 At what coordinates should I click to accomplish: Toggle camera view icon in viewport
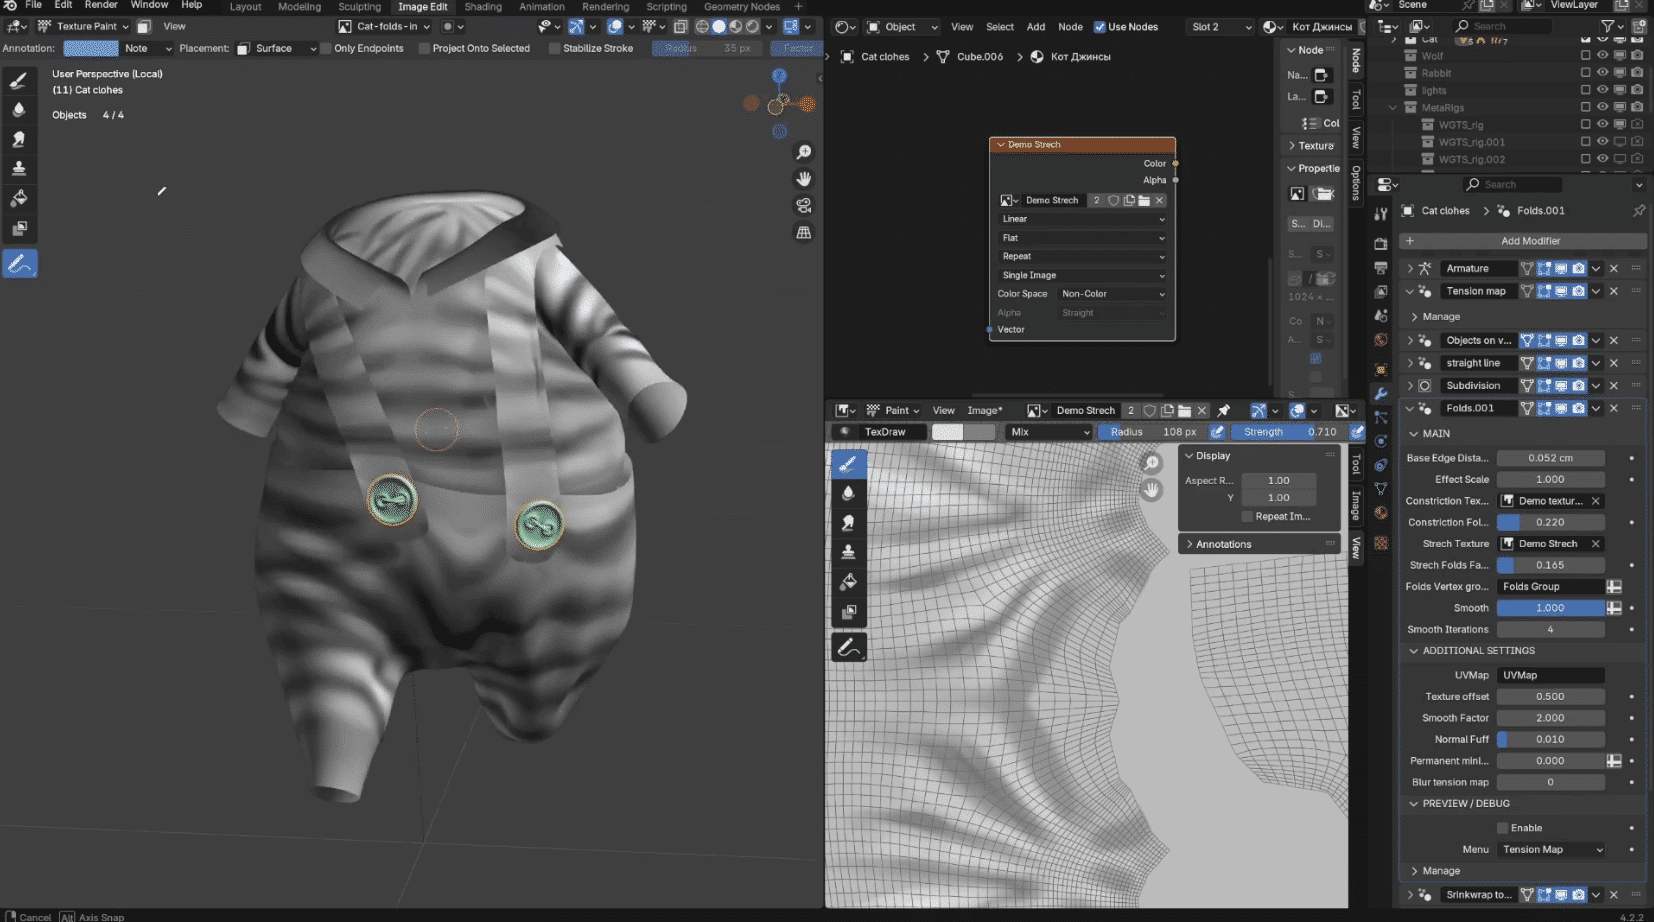click(x=803, y=206)
